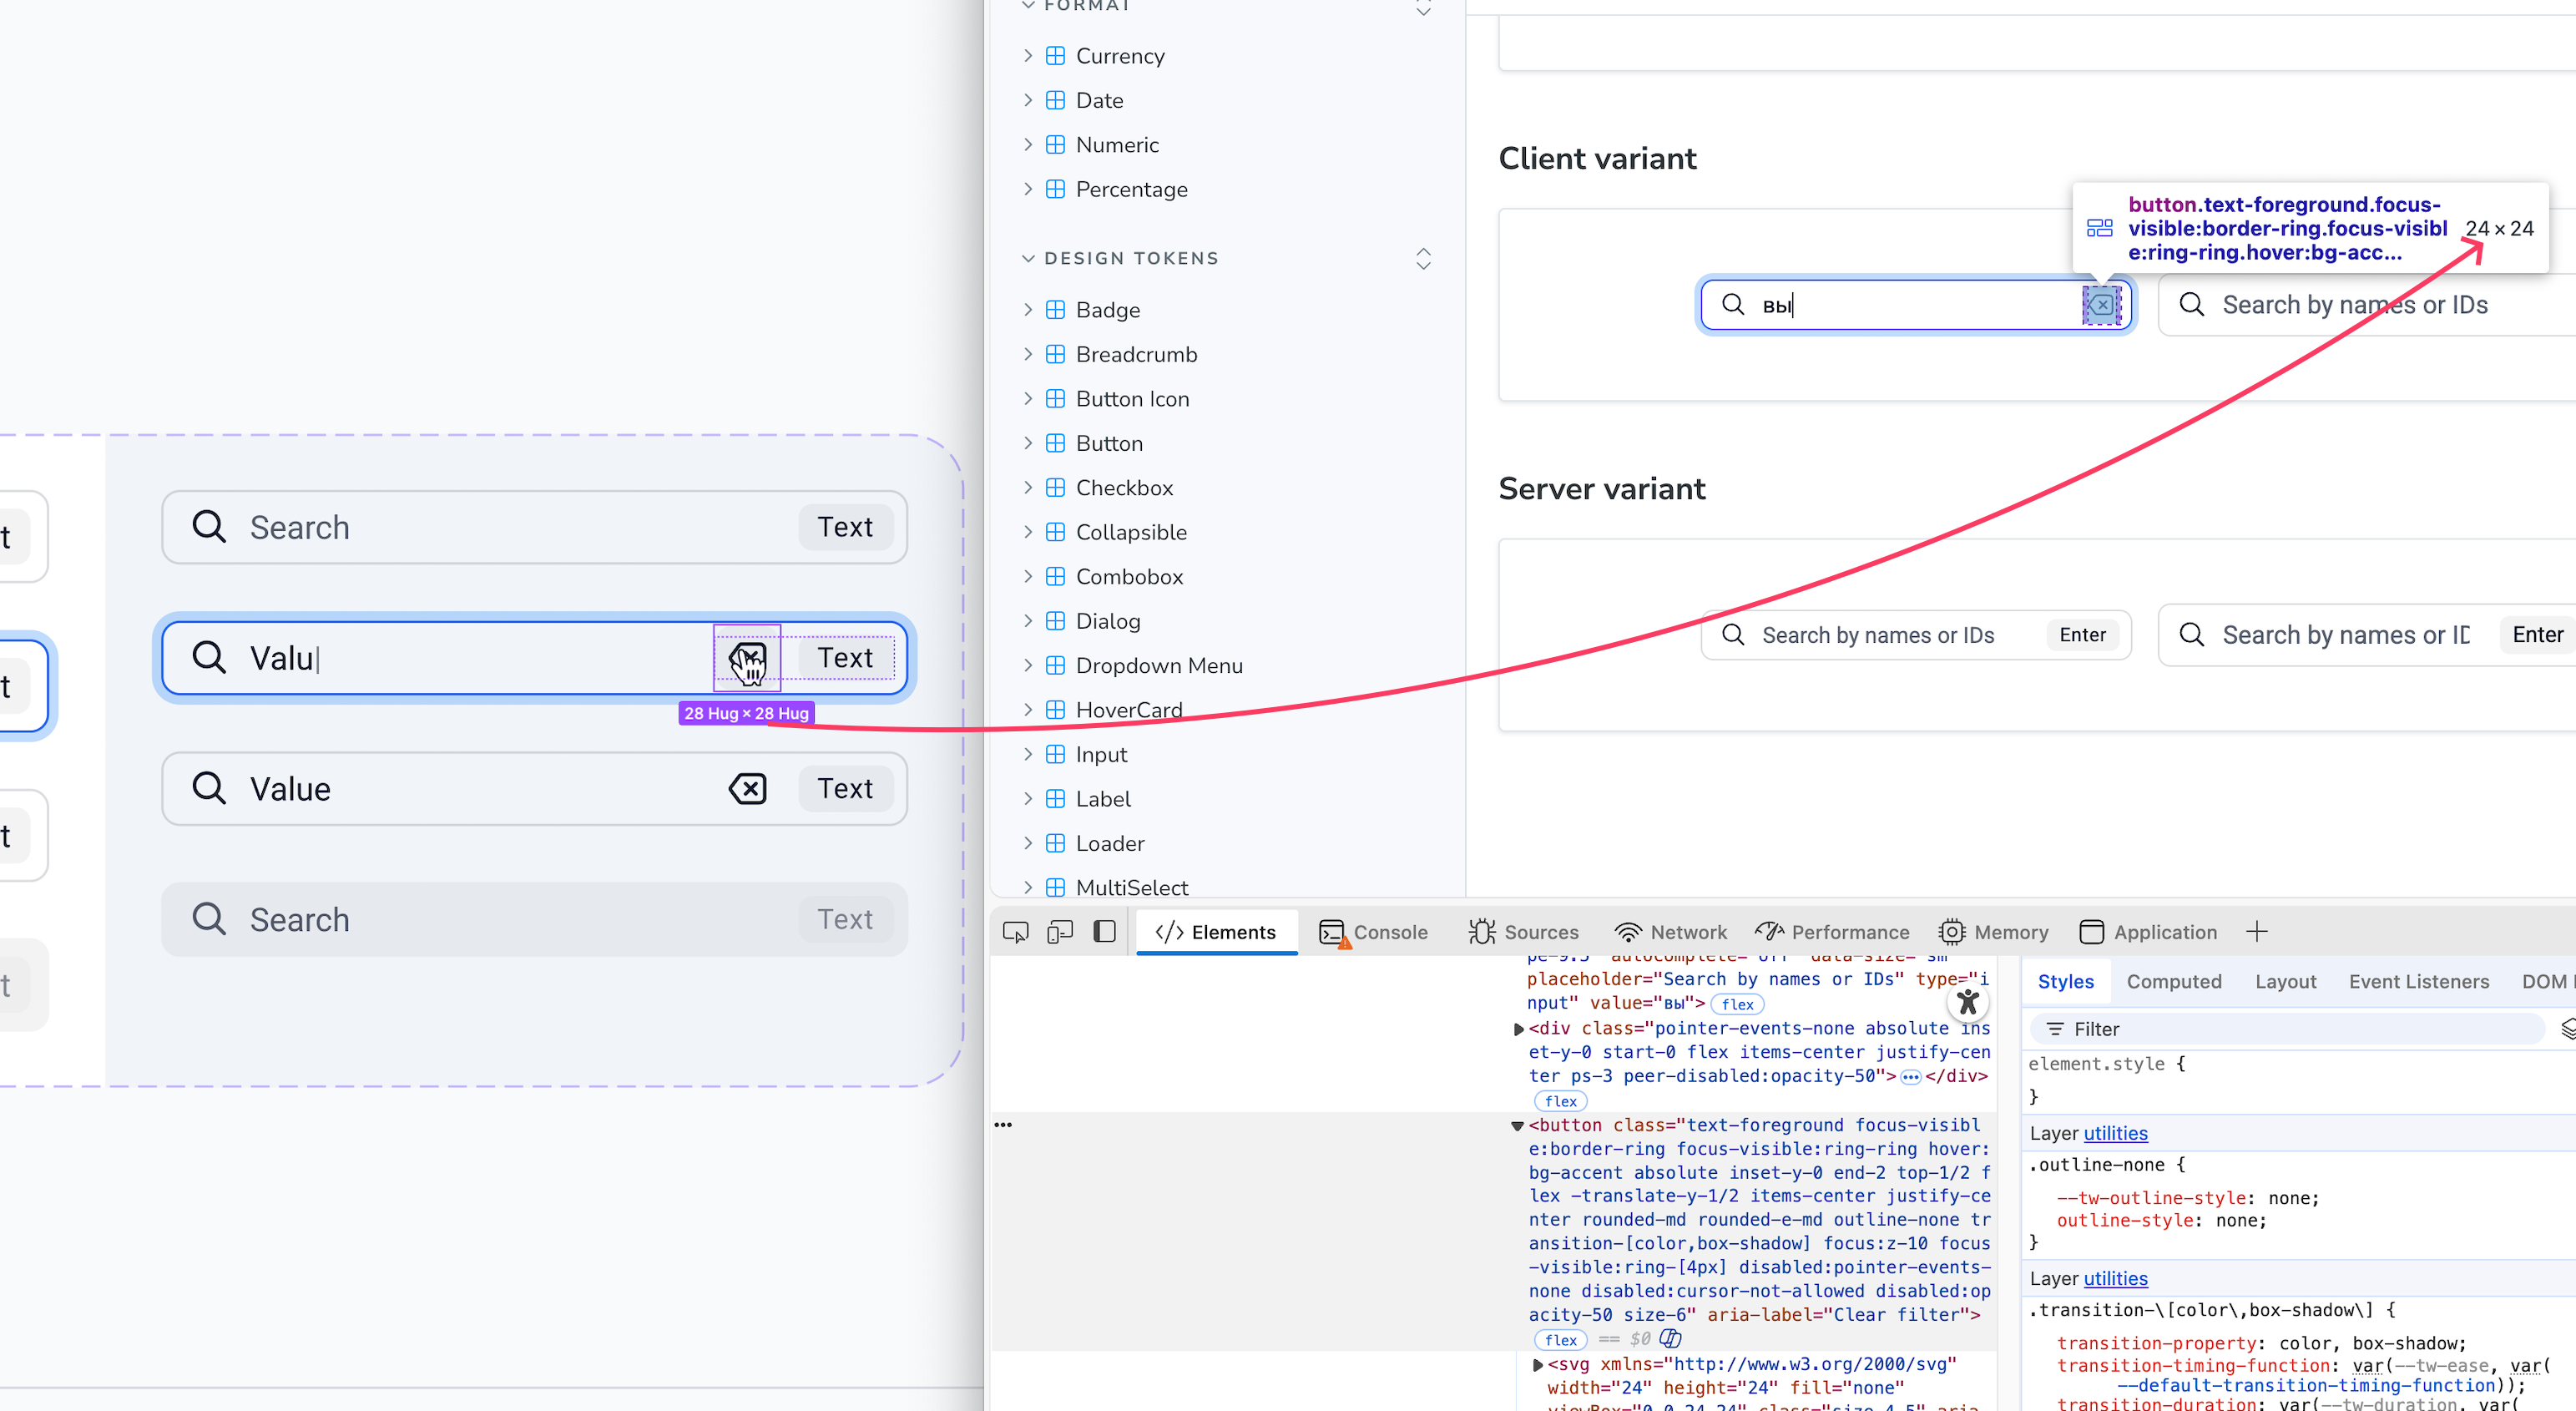Open the Application tab
2576x1411 pixels.
coord(2149,932)
